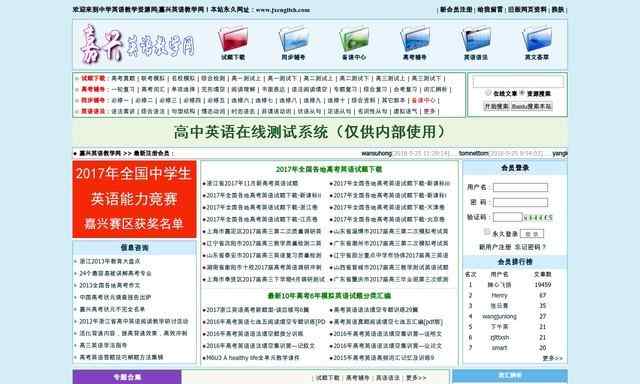This screenshot has width=640, height=384.
Task: Click bottom 试题下载 tab link
Action: tap(328, 378)
